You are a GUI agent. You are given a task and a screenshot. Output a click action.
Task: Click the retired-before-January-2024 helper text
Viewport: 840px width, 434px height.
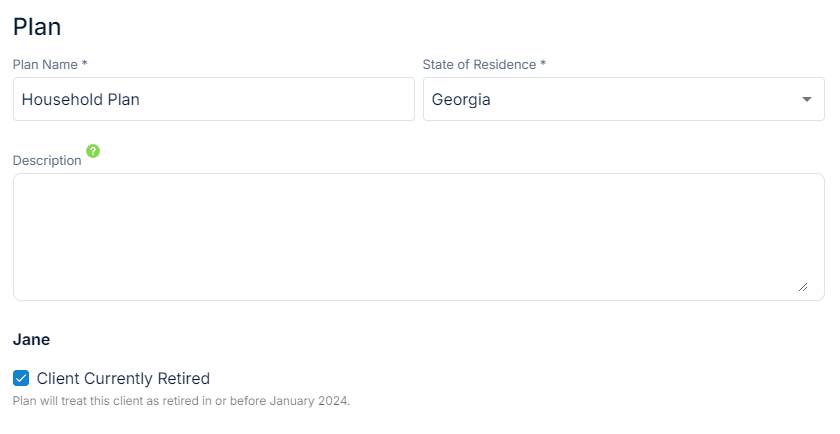181,401
